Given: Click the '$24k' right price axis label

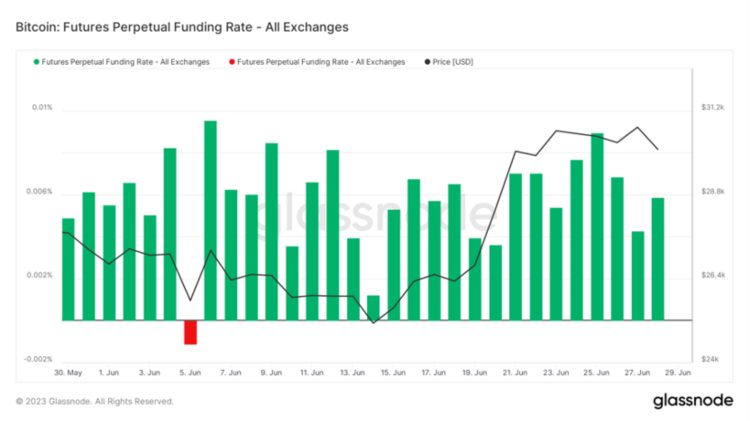Looking at the screenshot, I should tap(709, 359).
